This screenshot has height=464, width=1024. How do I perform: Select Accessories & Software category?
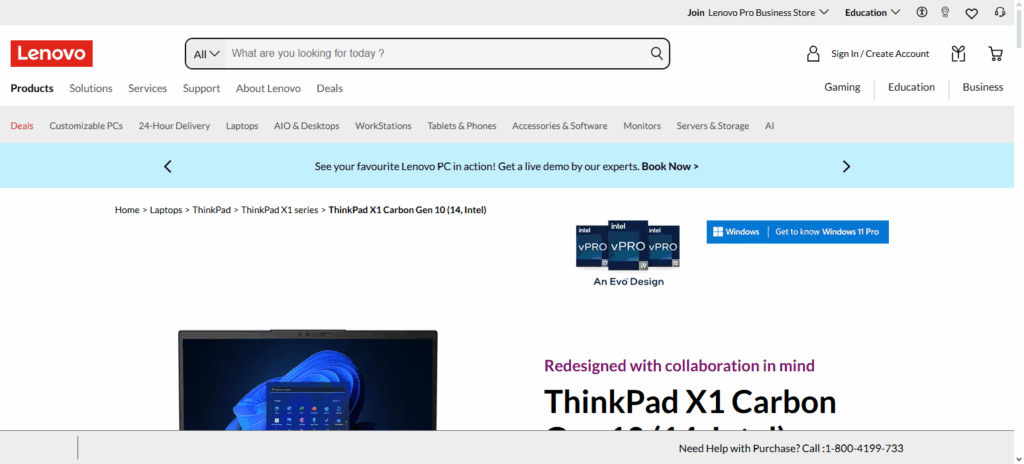[560, 125]
